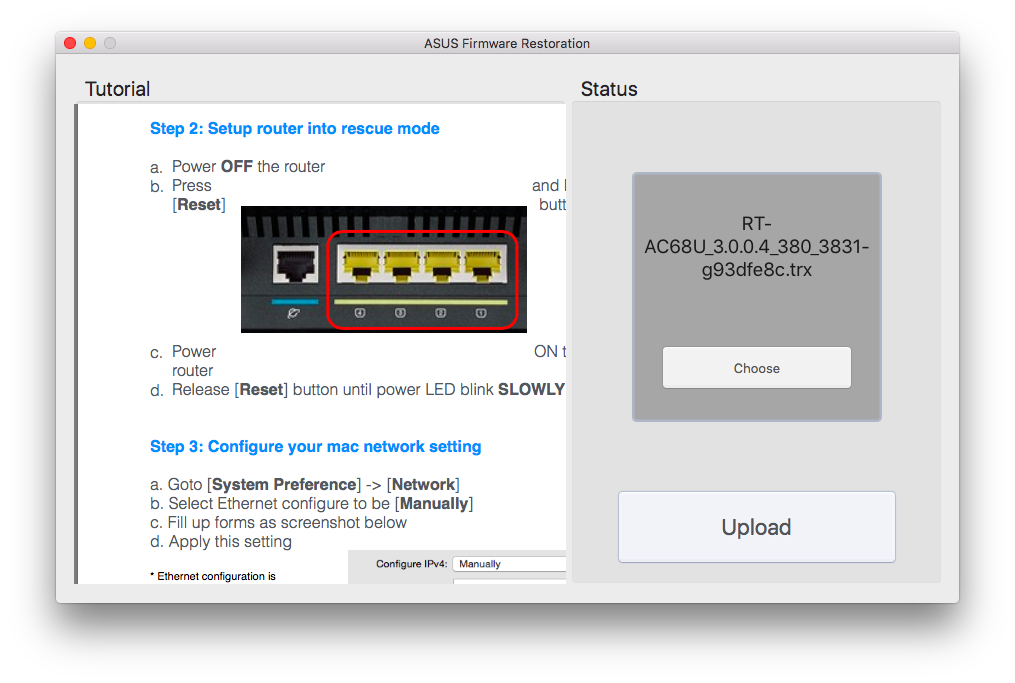Screen dimensions: 1015x683
Task: Click the Step 3 mac network heading
Action: (315, 447)
